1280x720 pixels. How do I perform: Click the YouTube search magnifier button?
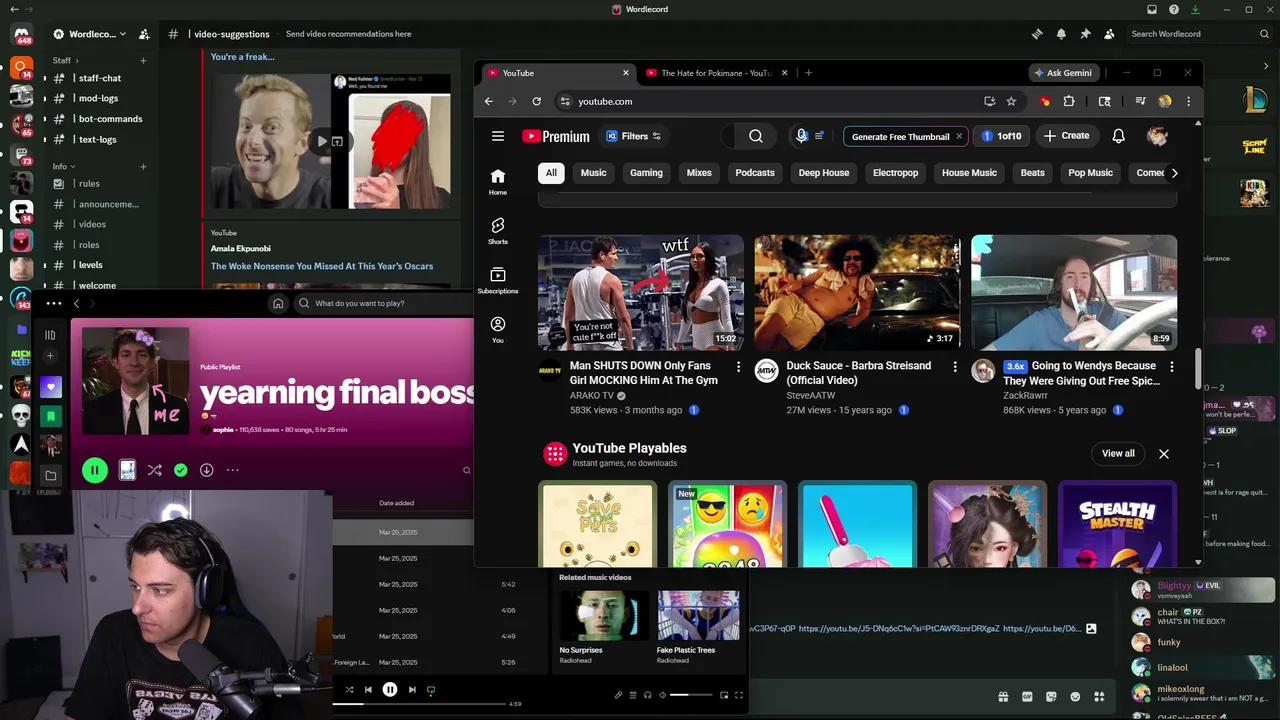click(756, 136)
